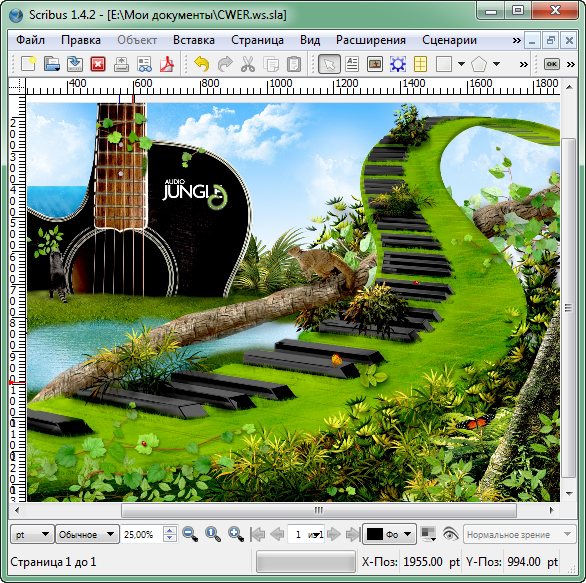This screenshot has width=586, height=583.
Task: Restore the inner document window
Action: point(550,40)
